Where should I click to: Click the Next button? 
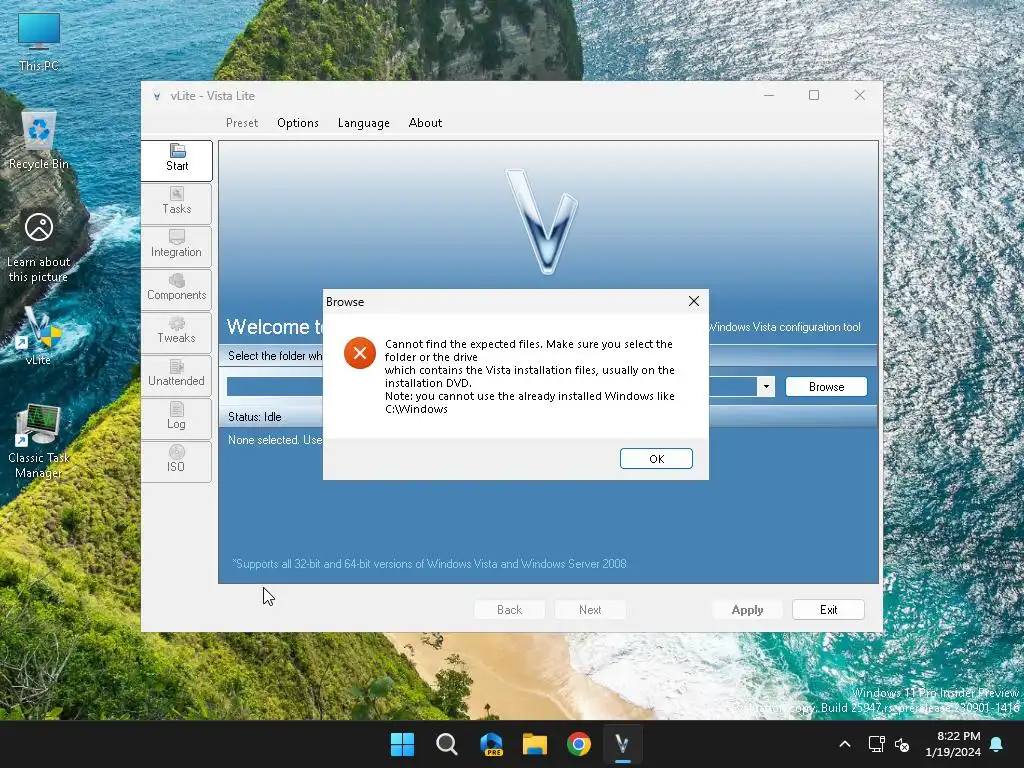[590, 609]
